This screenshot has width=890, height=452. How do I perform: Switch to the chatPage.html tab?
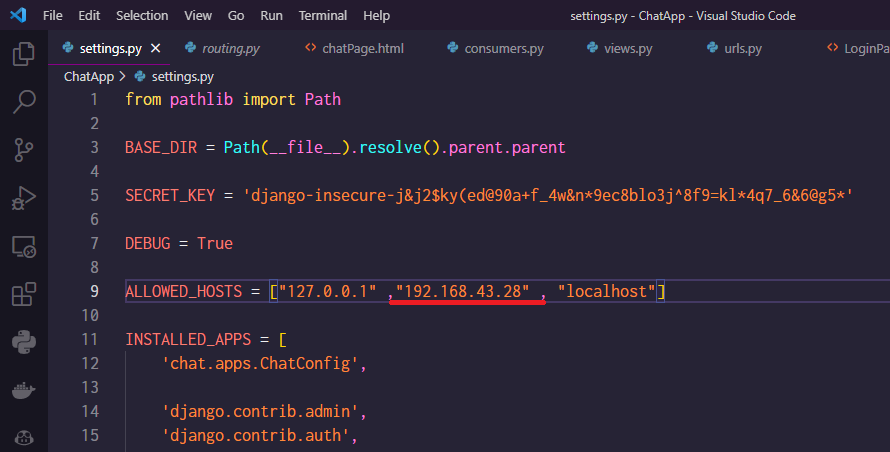[355, 49]
